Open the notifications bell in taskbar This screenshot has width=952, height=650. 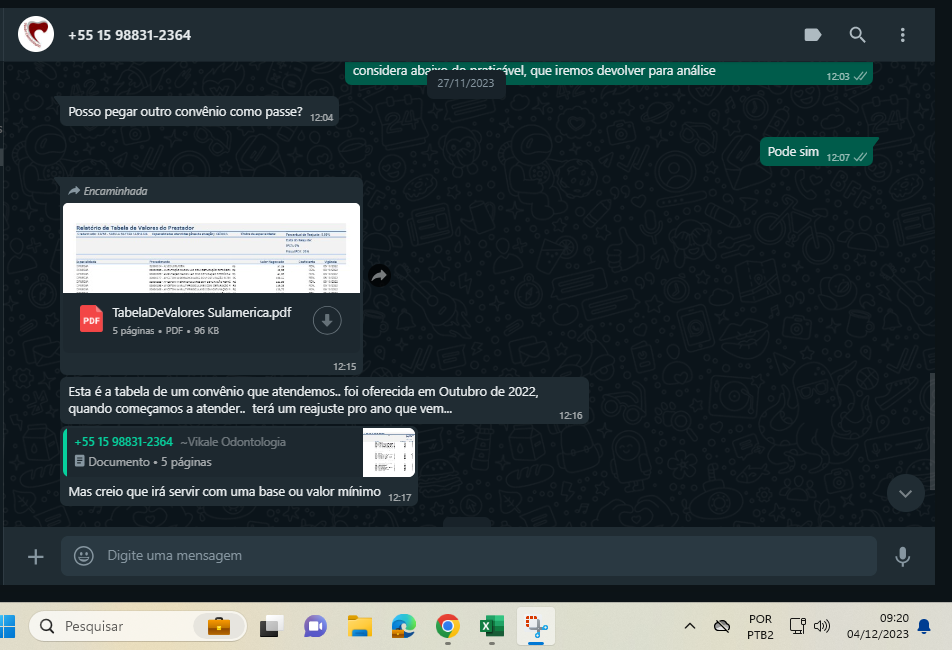(x=924, y=627)
